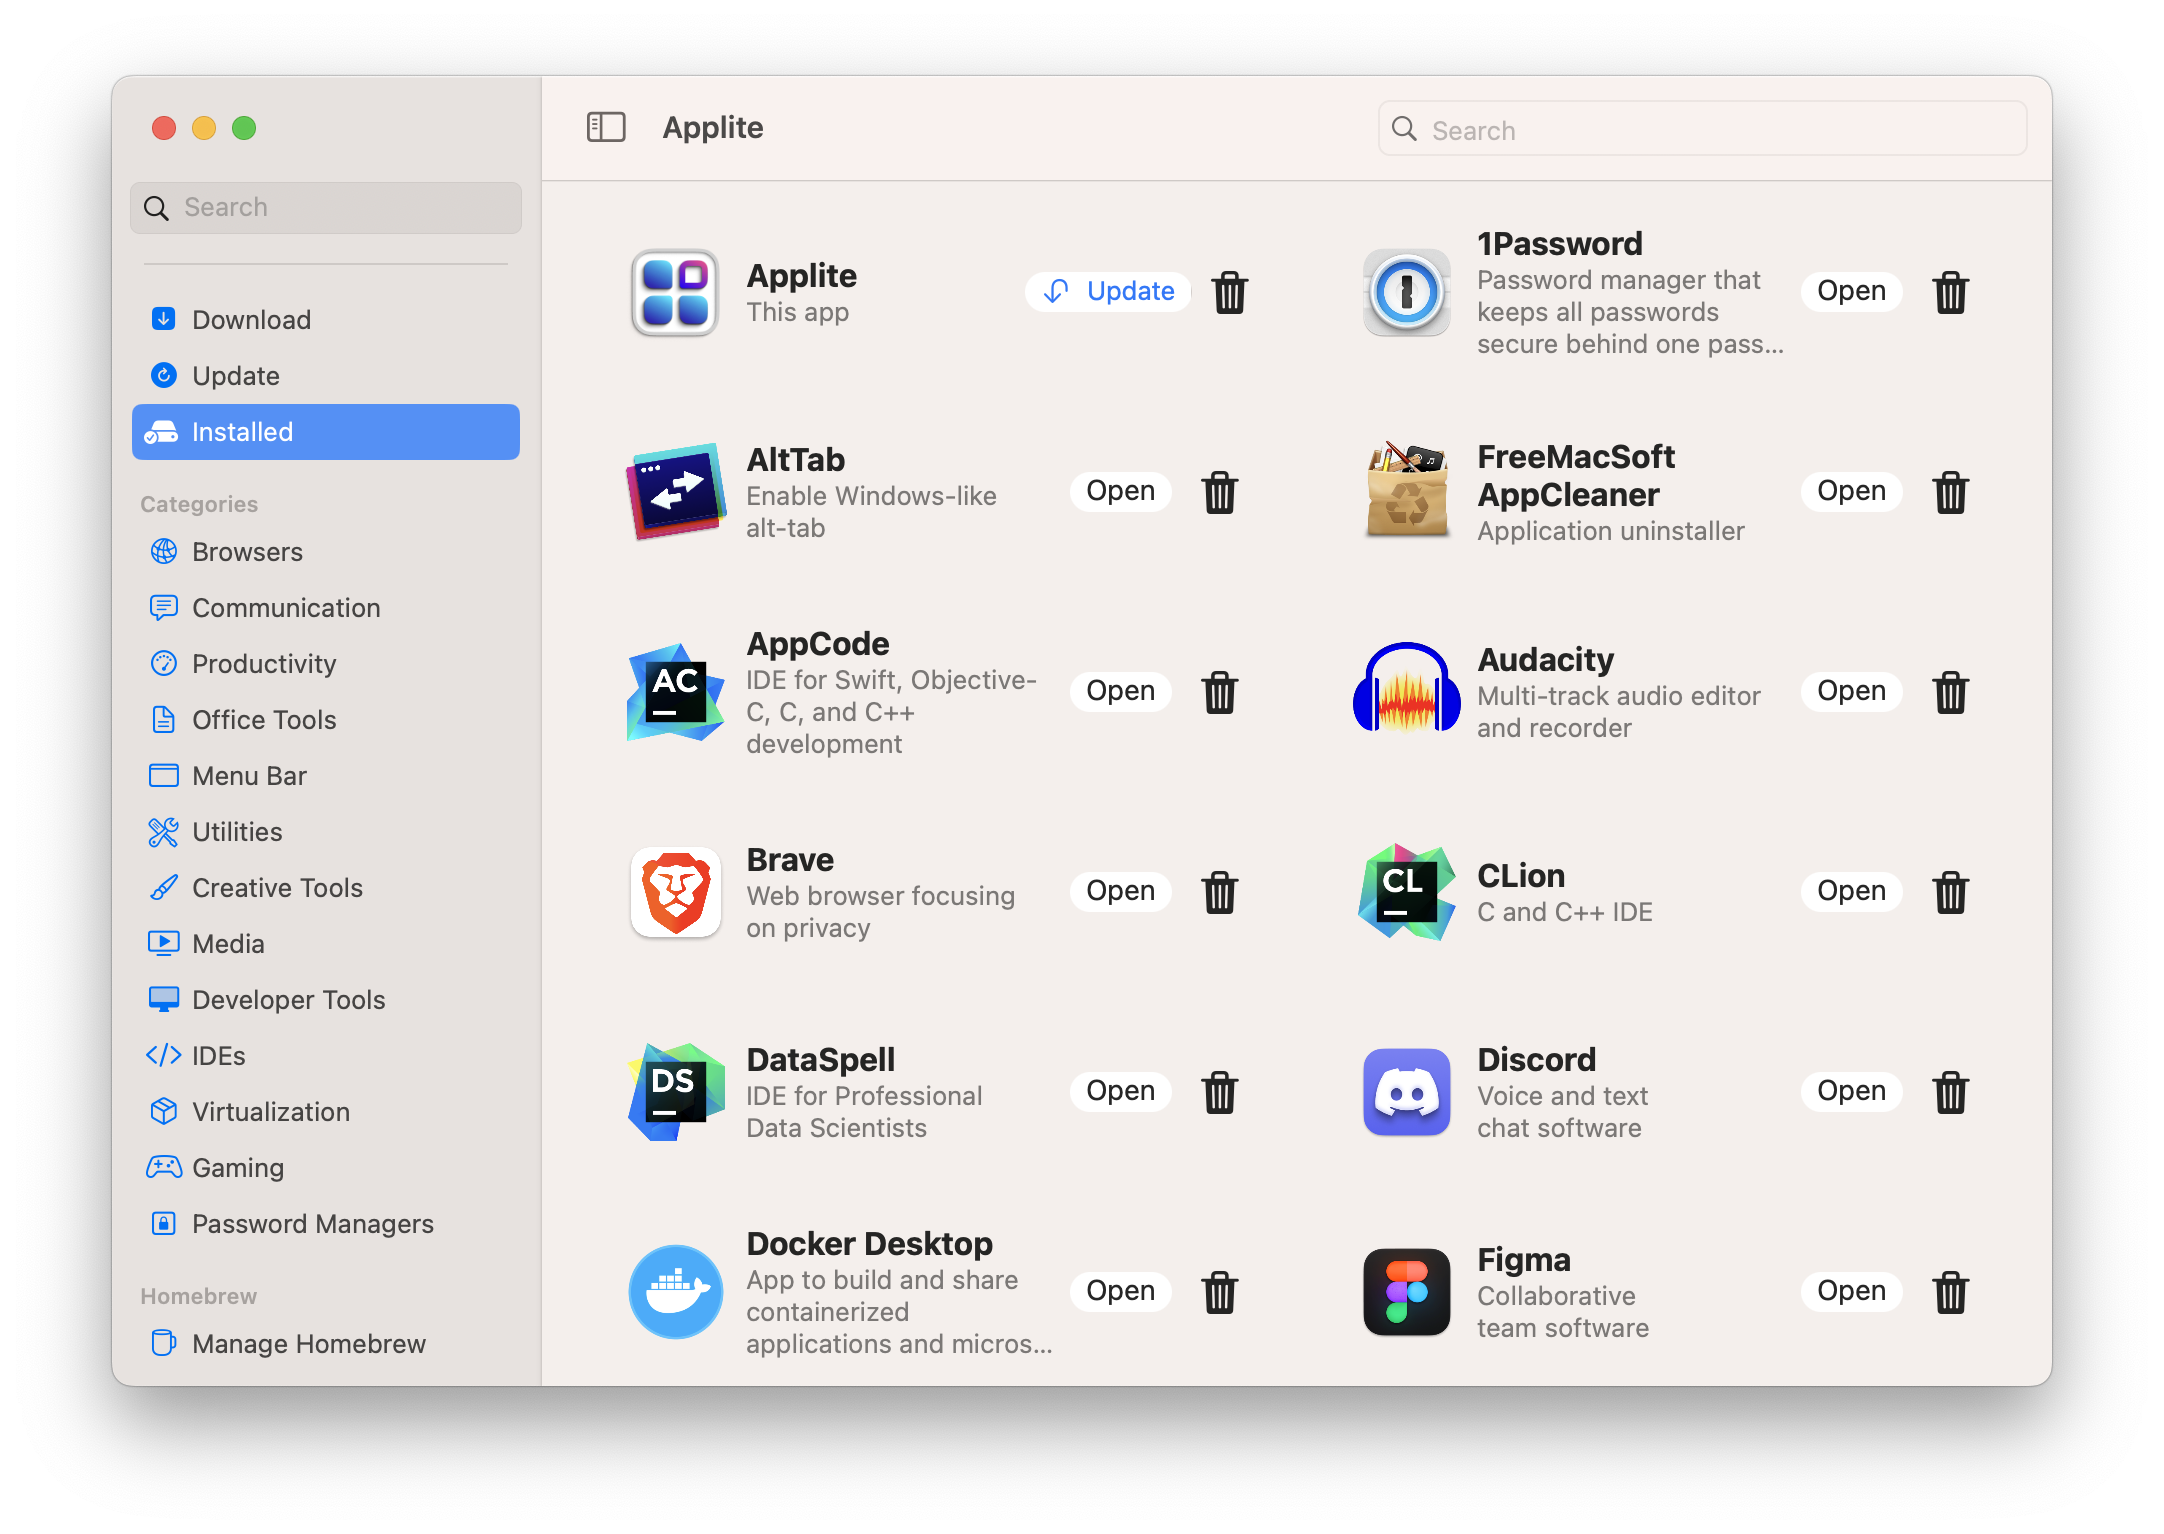Click the AppCleaner app icon

pos(1407,492)
